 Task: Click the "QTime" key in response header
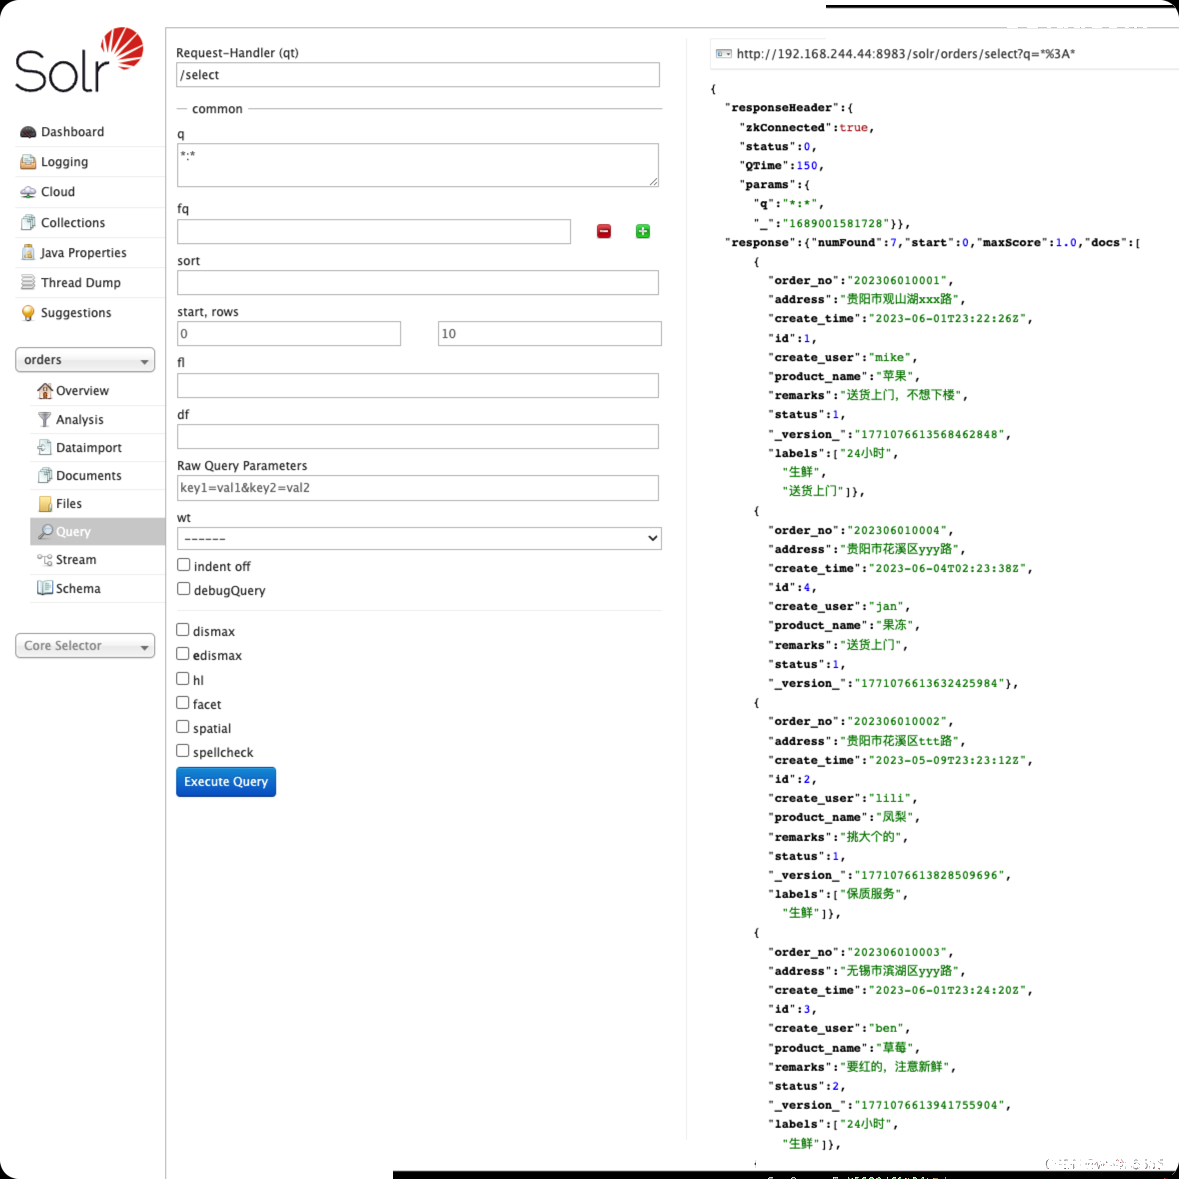click(765, 165)
